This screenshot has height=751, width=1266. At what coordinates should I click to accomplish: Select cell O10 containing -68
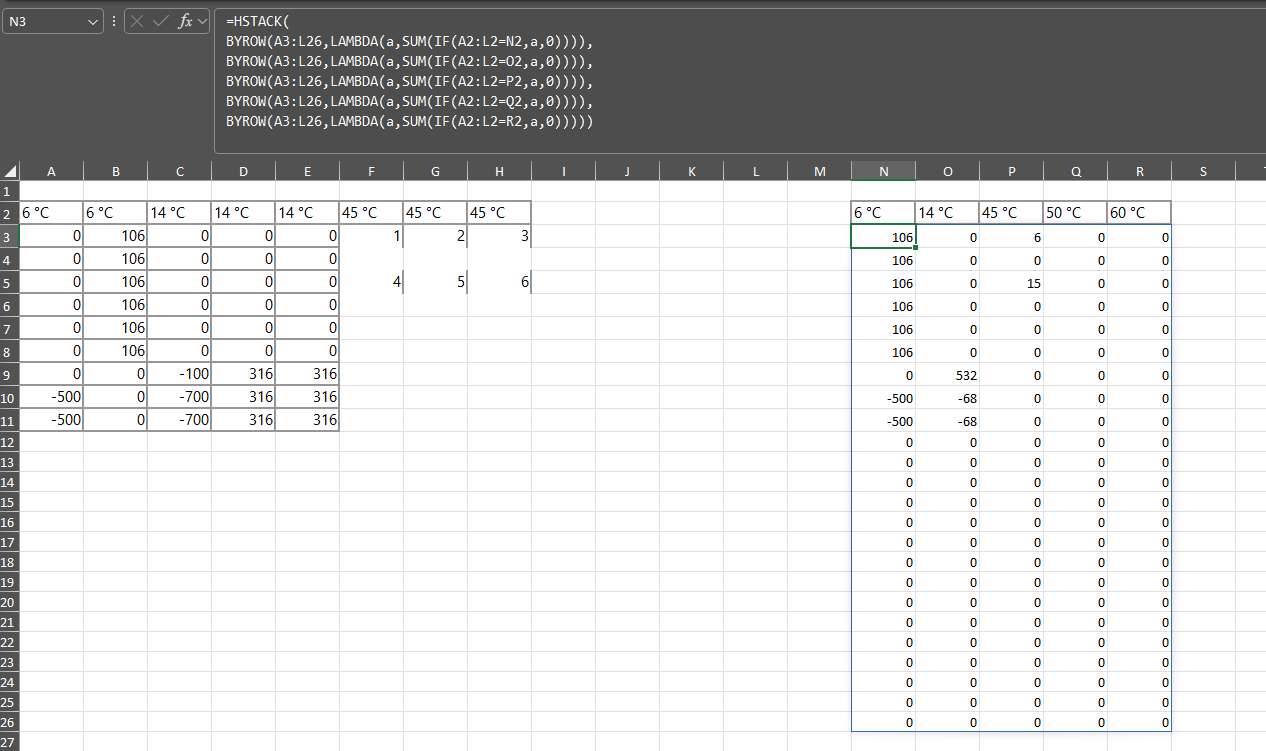[947, 398]
